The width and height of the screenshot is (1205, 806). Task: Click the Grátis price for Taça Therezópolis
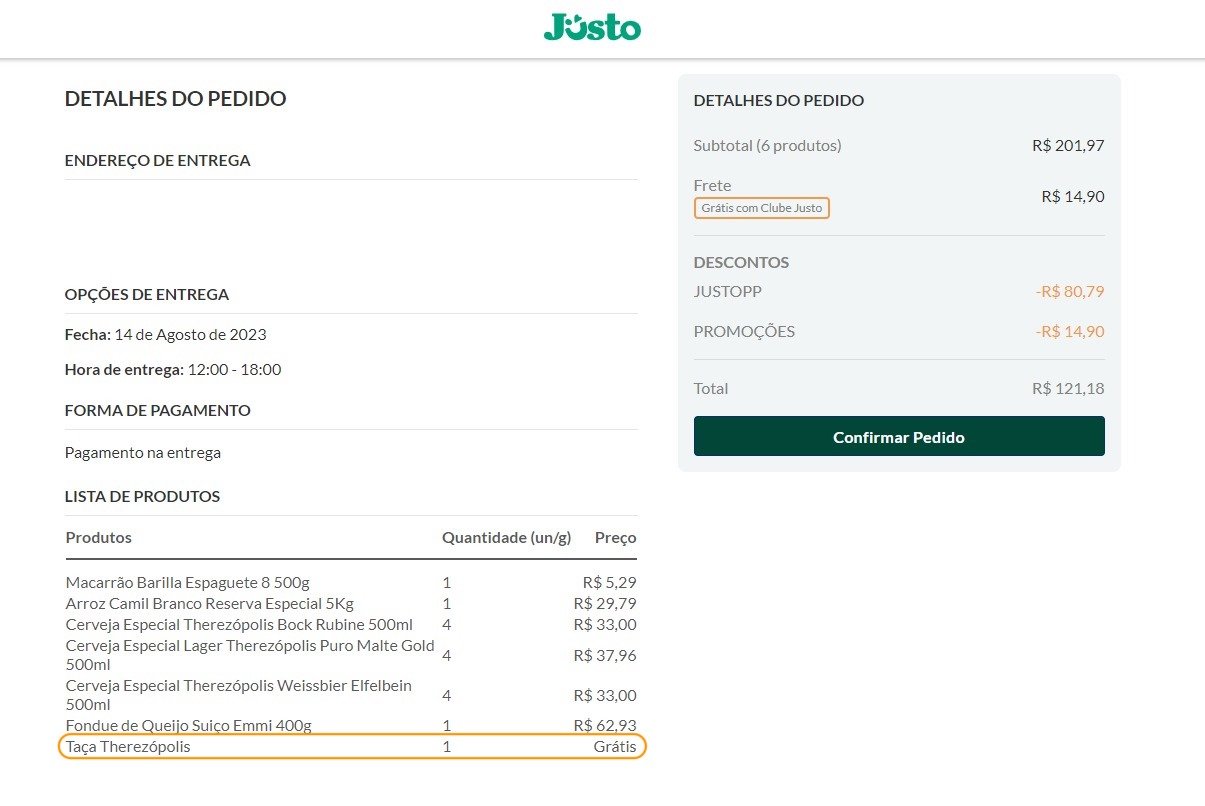point(614,747)
